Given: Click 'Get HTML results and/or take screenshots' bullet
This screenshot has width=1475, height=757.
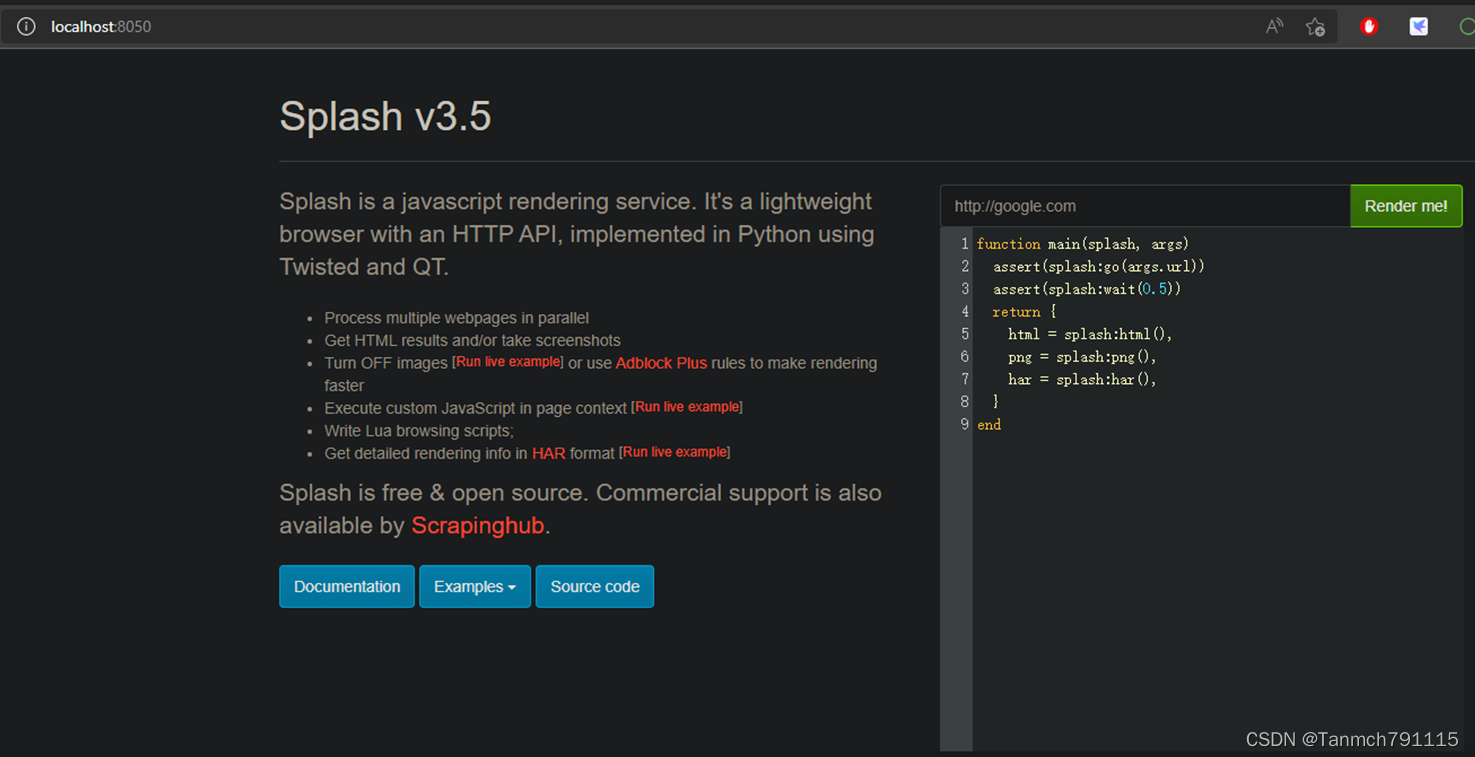Looking at the screenshot, I should [472, 341].
